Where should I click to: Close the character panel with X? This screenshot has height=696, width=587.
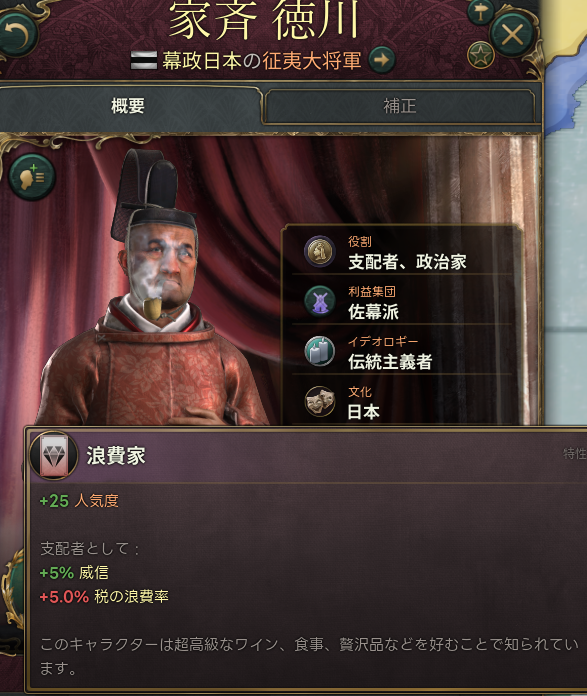pyautogui.click(x=512, y=35)
